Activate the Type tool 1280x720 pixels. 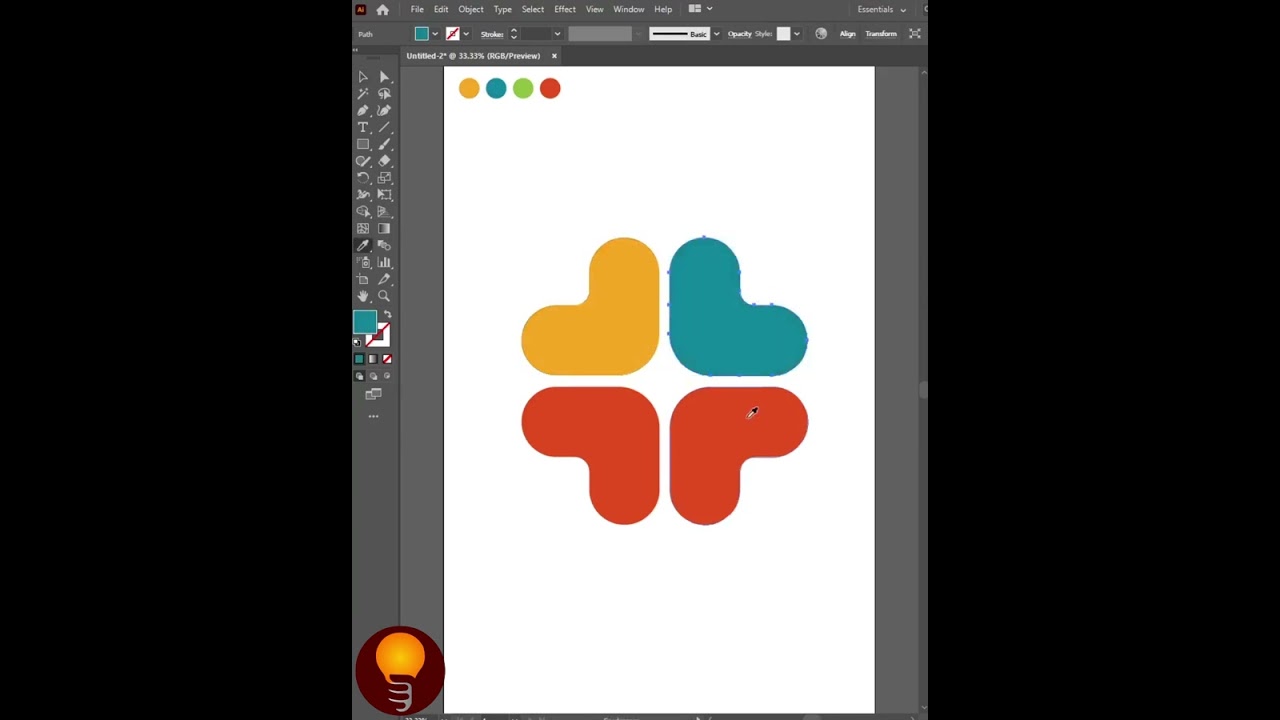[363, 128]
